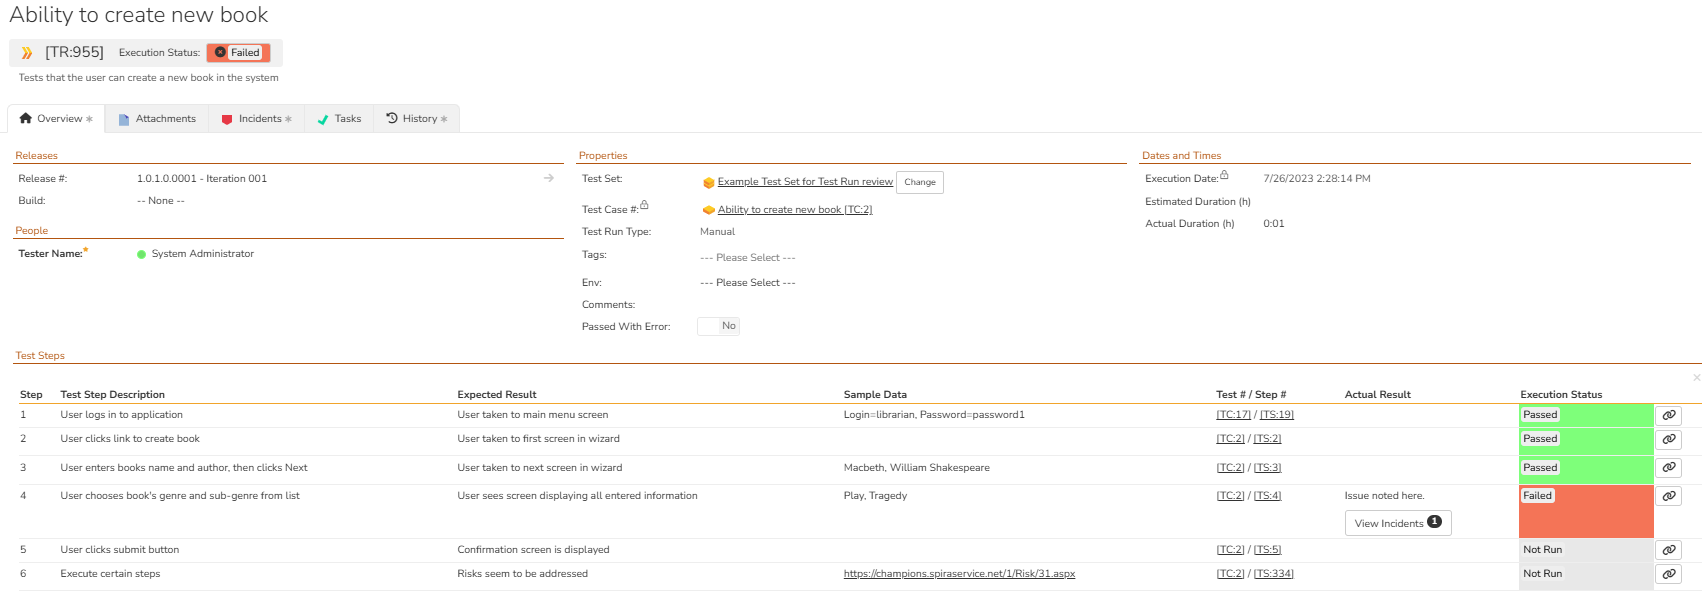This screenshot has width=1702, height=604.
Task: Open the spiraservice.net Risk 31 link
Action: click(x=959, y=574)
